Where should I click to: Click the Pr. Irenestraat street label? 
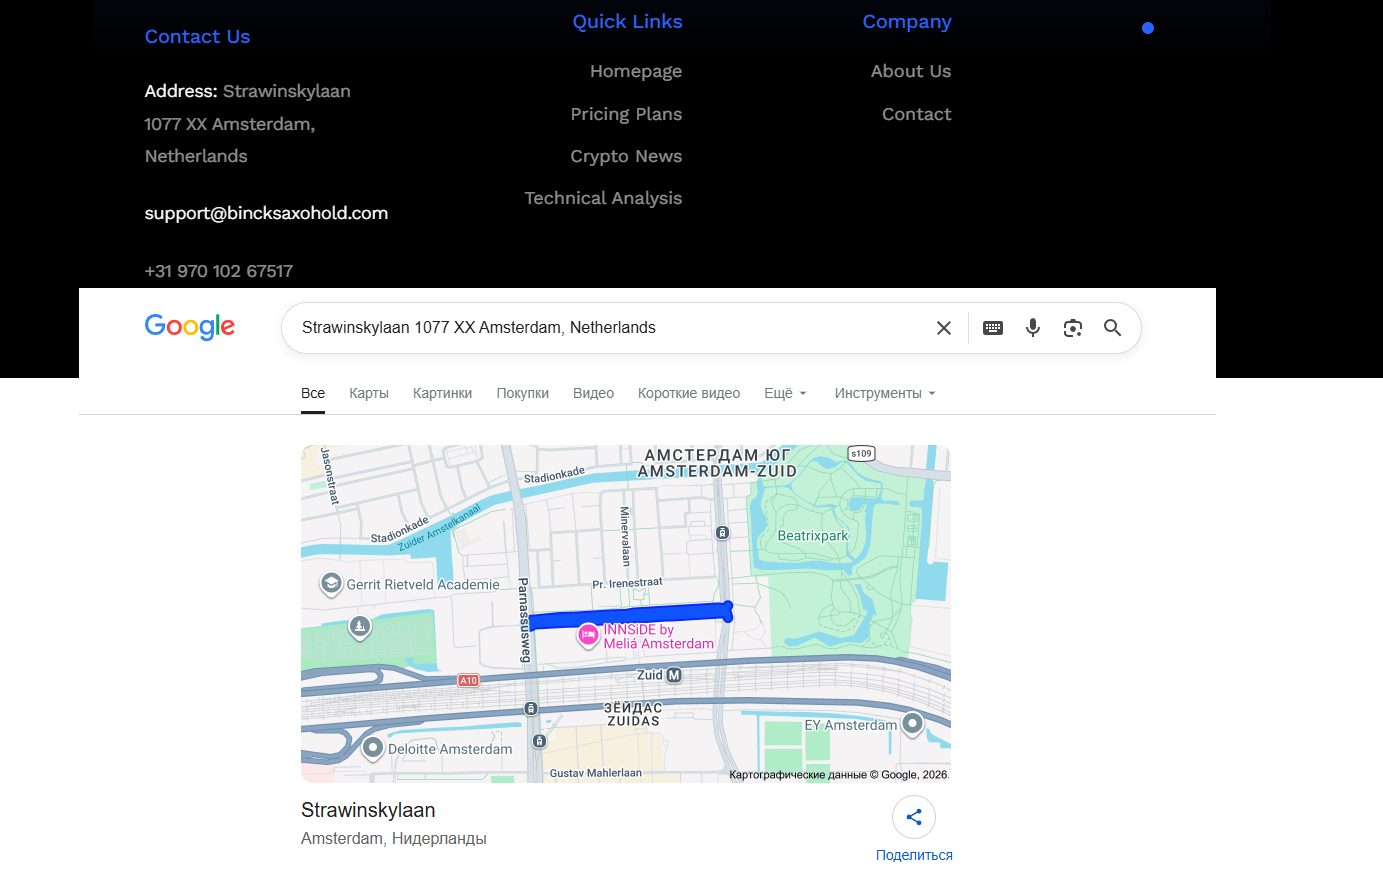627,583
